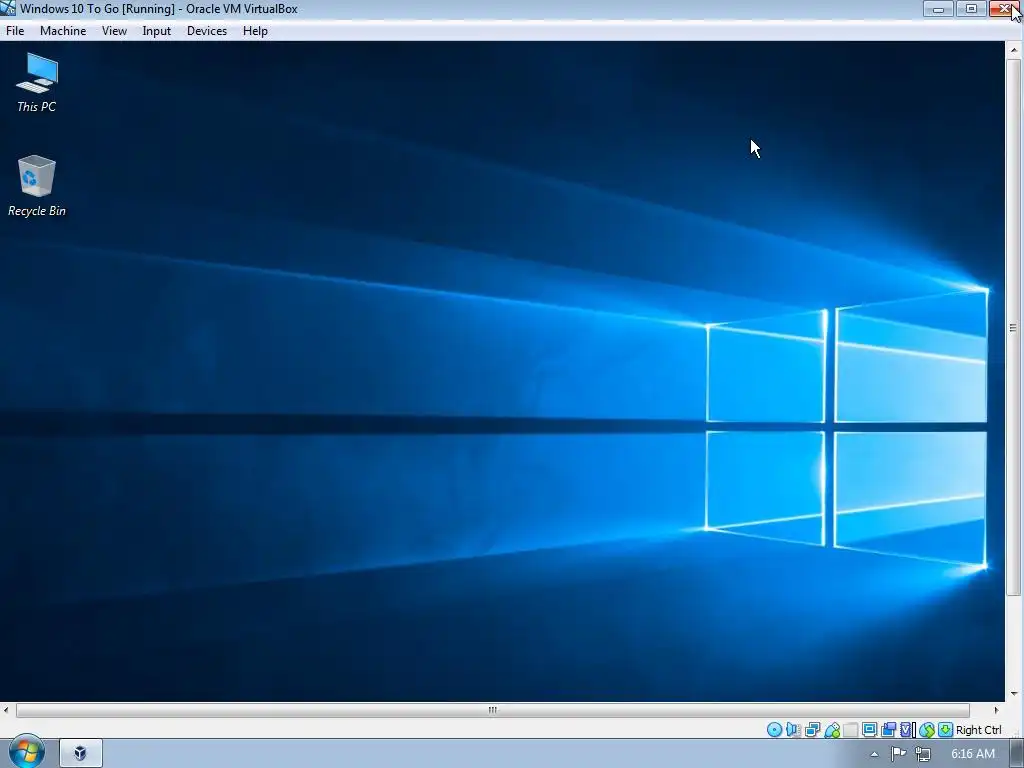Click the network adapter status icon
The width and height of the screenshot is (1024, 768).
[812, 729]
